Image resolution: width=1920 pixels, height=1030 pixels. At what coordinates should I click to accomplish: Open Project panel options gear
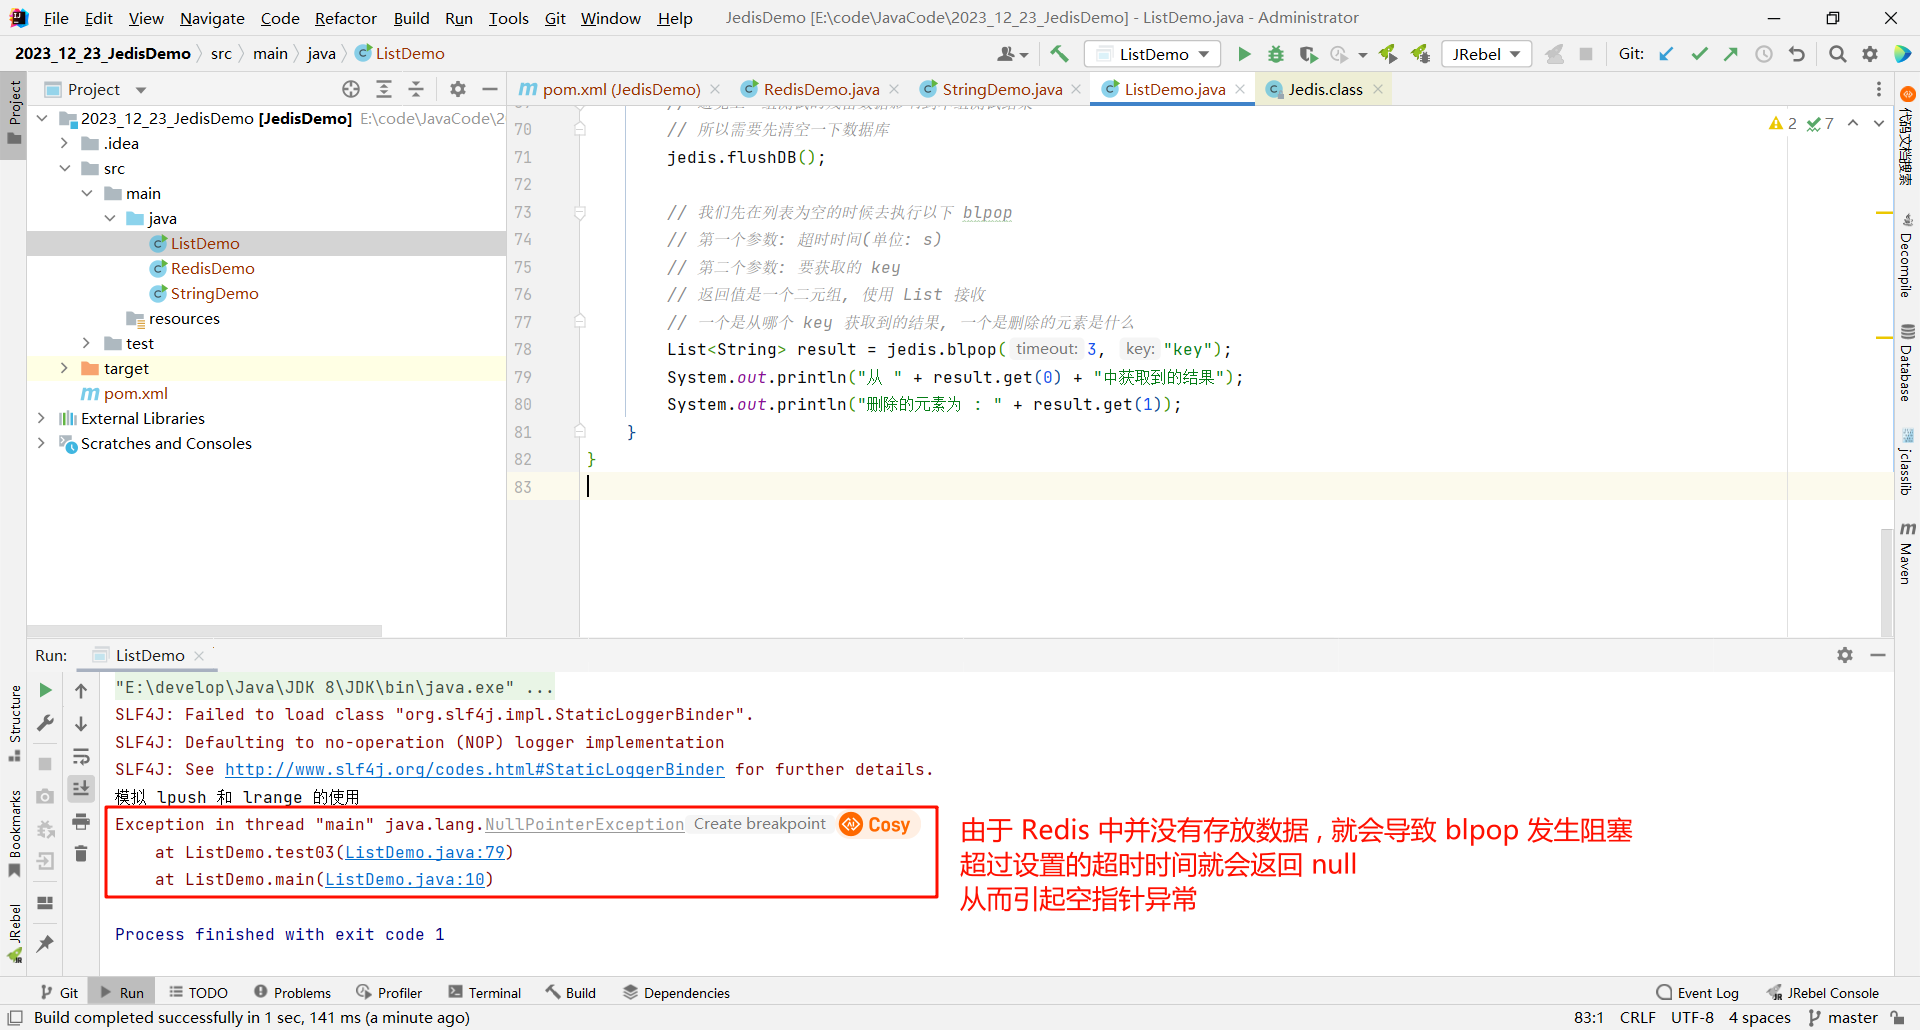(458, 89)
